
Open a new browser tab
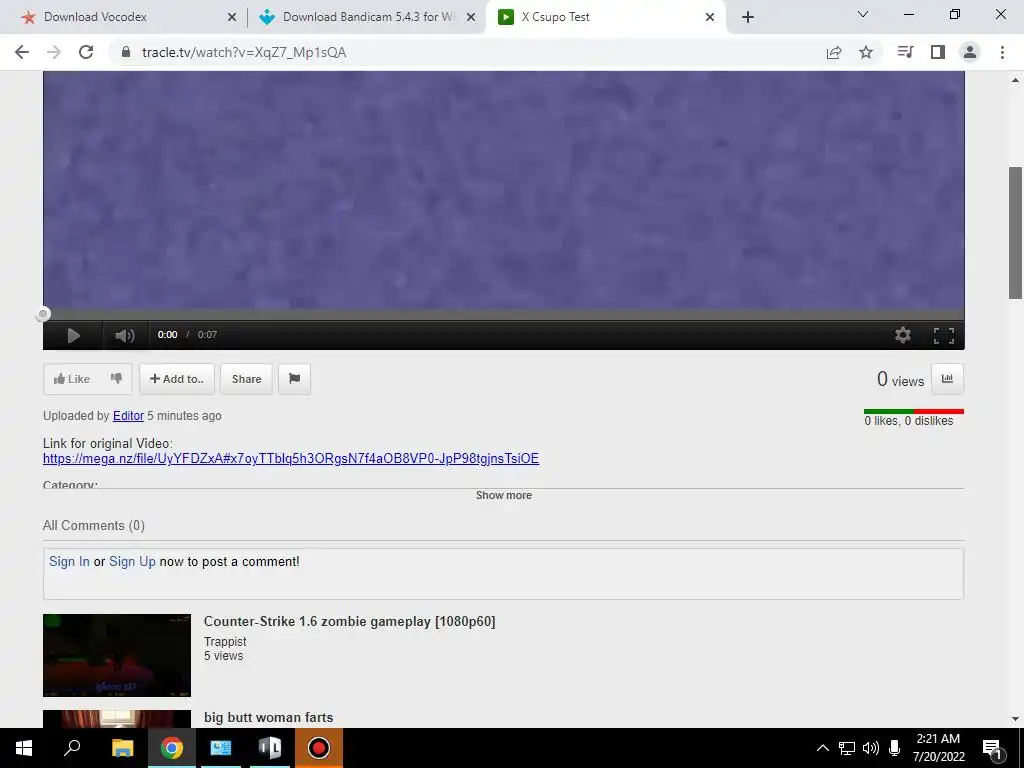click(748, 18)
